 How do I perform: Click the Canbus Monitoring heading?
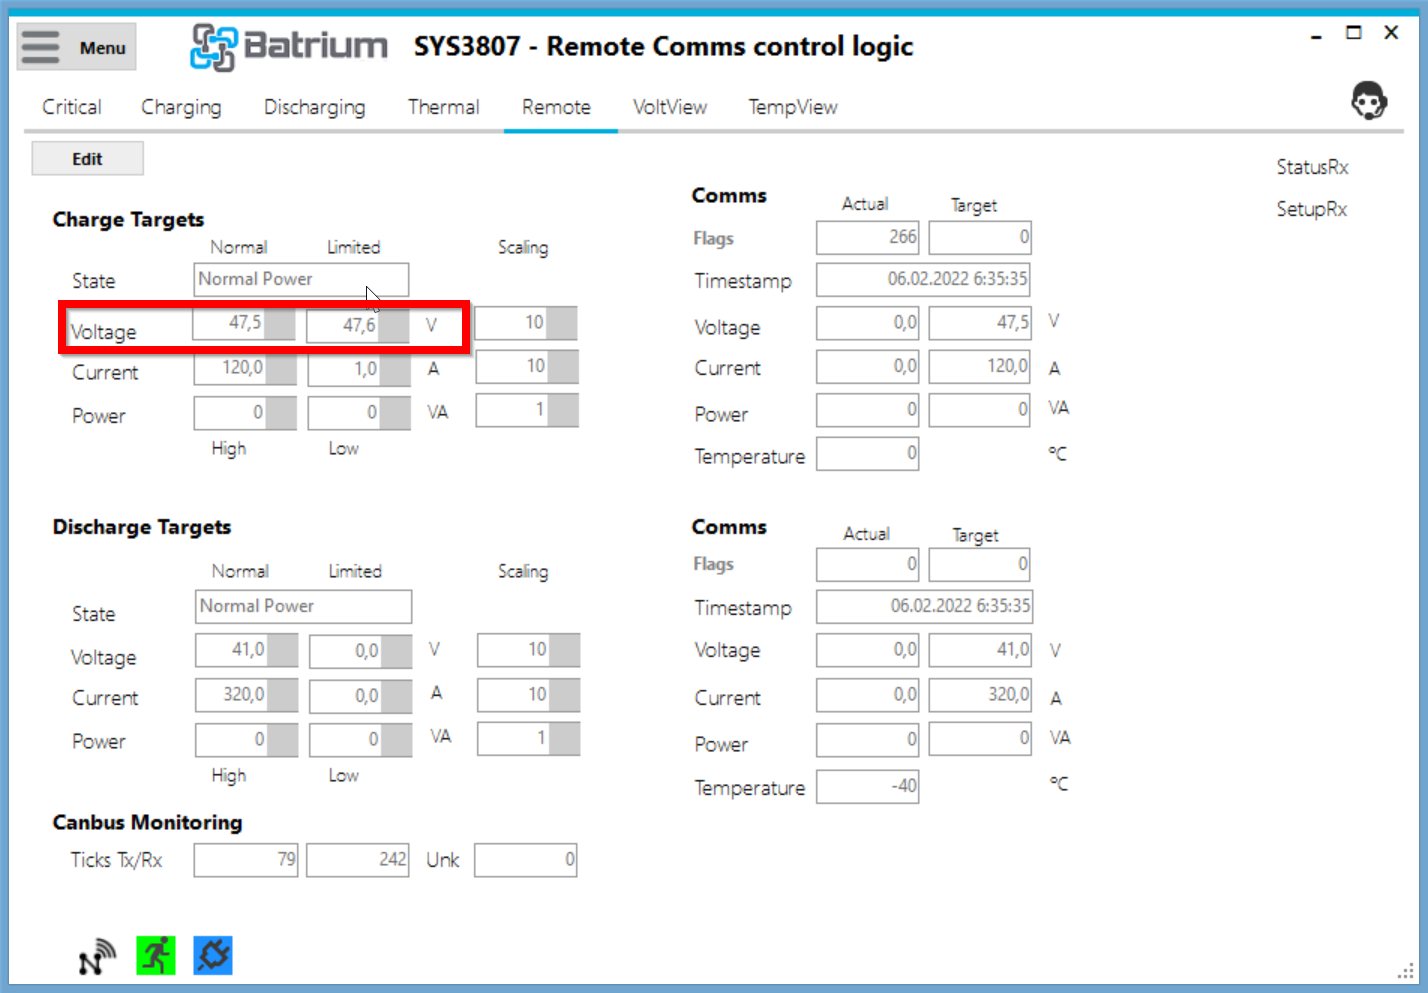click(147, 823)
